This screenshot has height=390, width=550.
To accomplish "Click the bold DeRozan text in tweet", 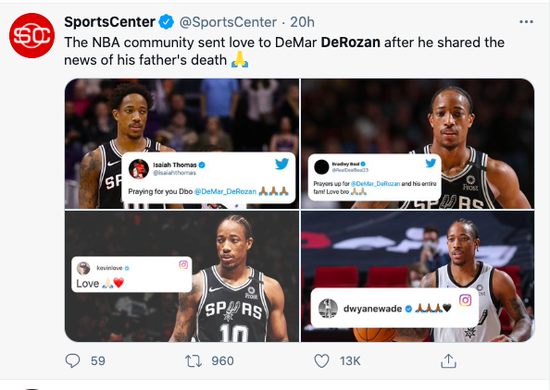I will [x=350, y=42].
